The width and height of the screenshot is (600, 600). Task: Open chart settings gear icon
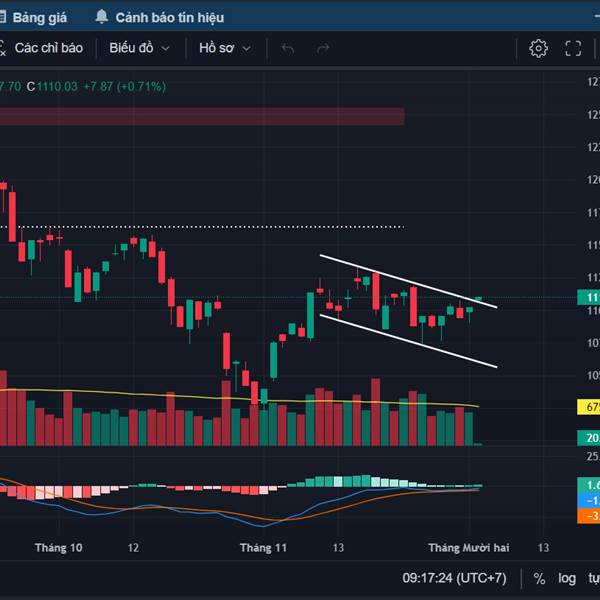point(538,49)
